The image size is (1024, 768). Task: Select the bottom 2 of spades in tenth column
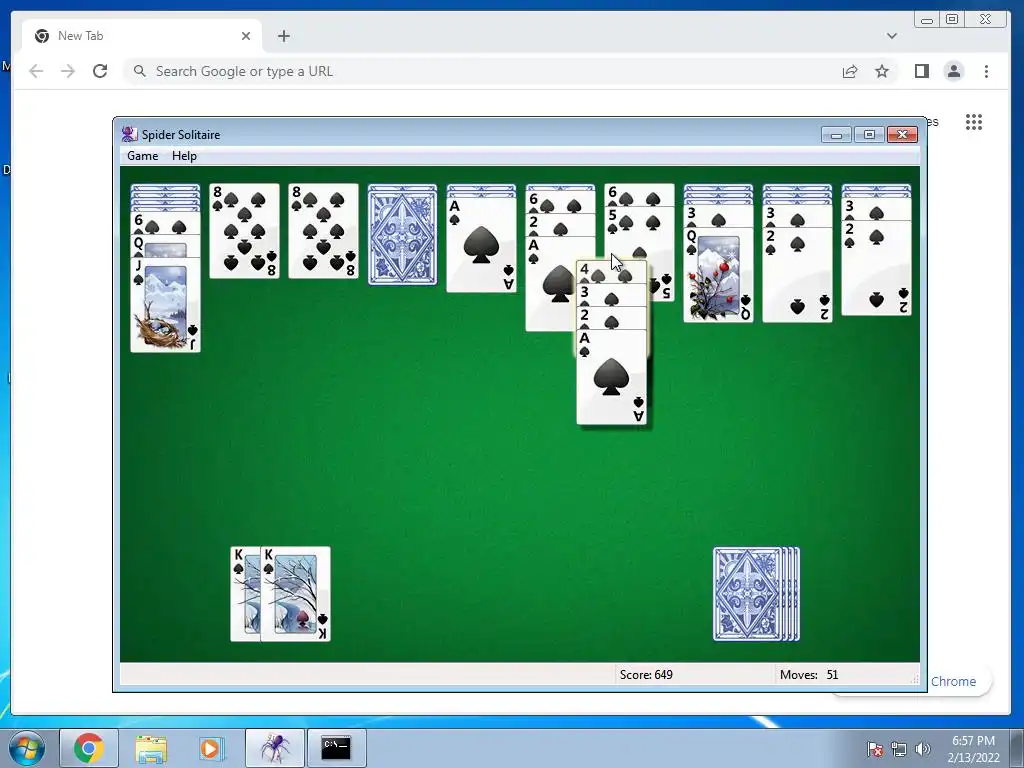coord(876,268)
